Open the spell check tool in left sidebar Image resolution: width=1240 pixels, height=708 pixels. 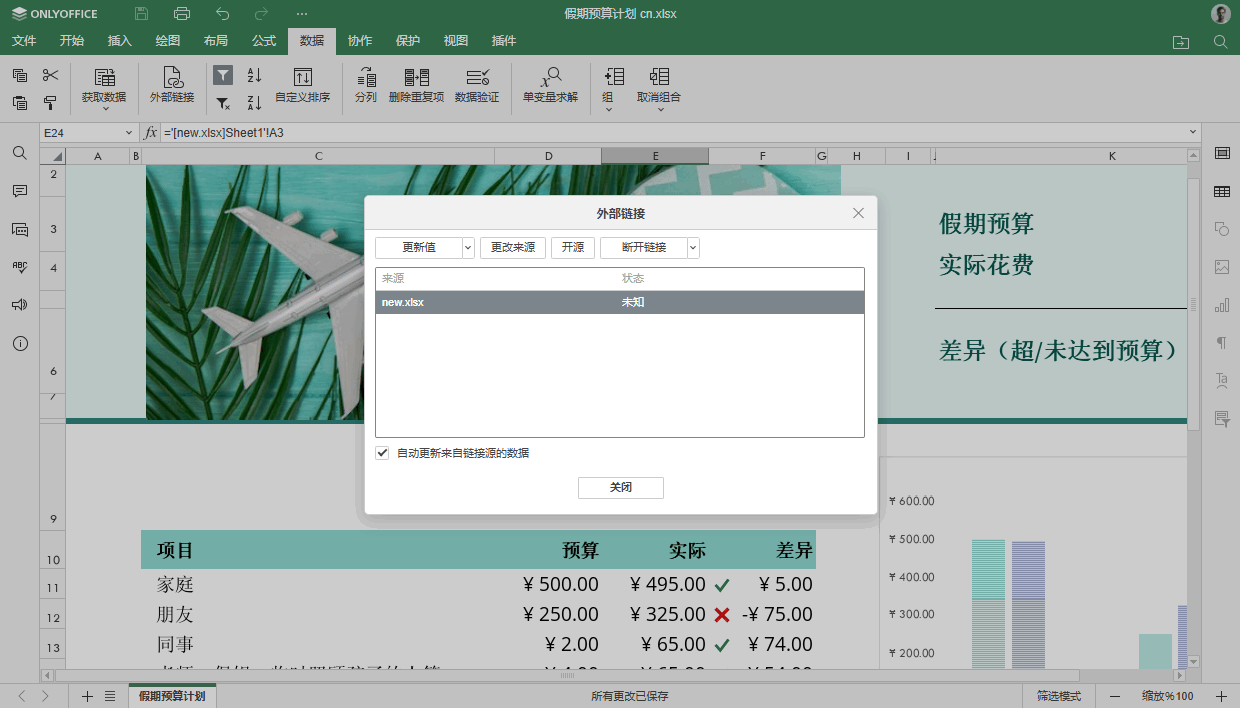(x=18, y=266)
